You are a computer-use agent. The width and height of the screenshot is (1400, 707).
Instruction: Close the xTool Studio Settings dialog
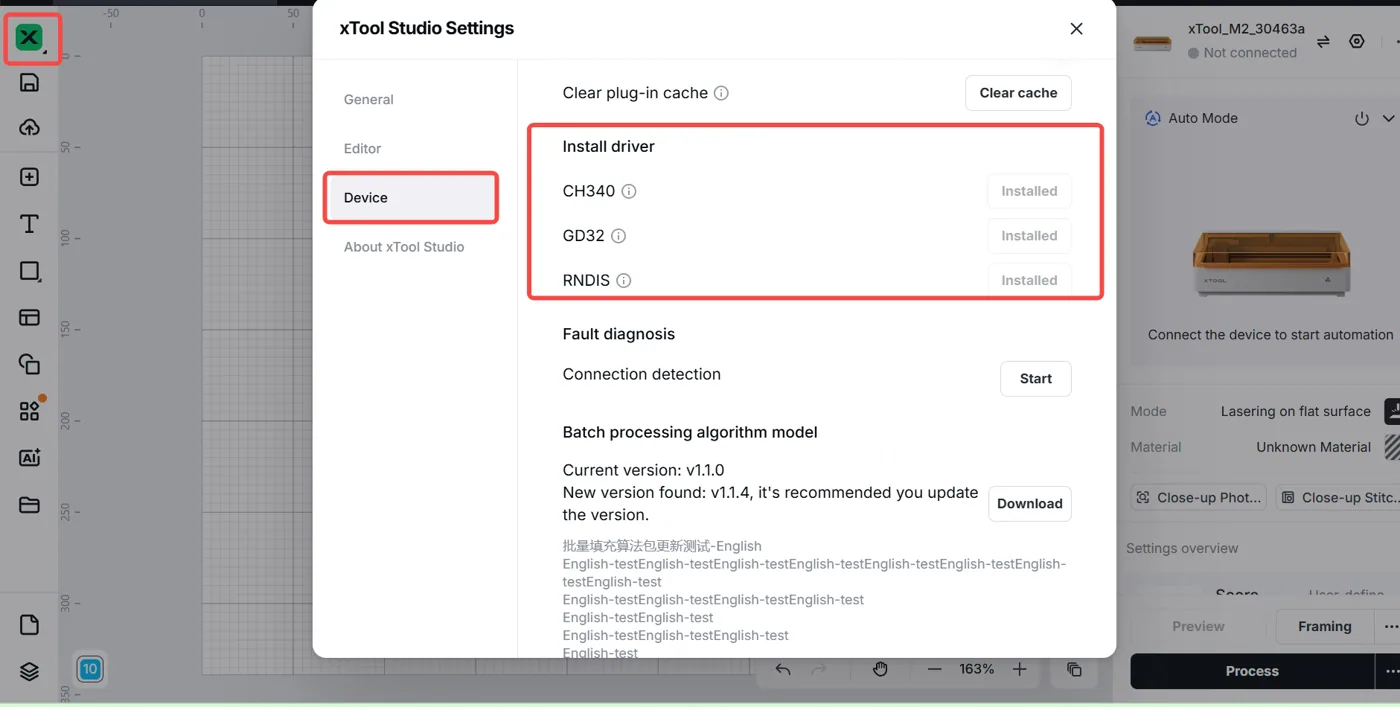pyautogui.click(x=1076, y=29)
